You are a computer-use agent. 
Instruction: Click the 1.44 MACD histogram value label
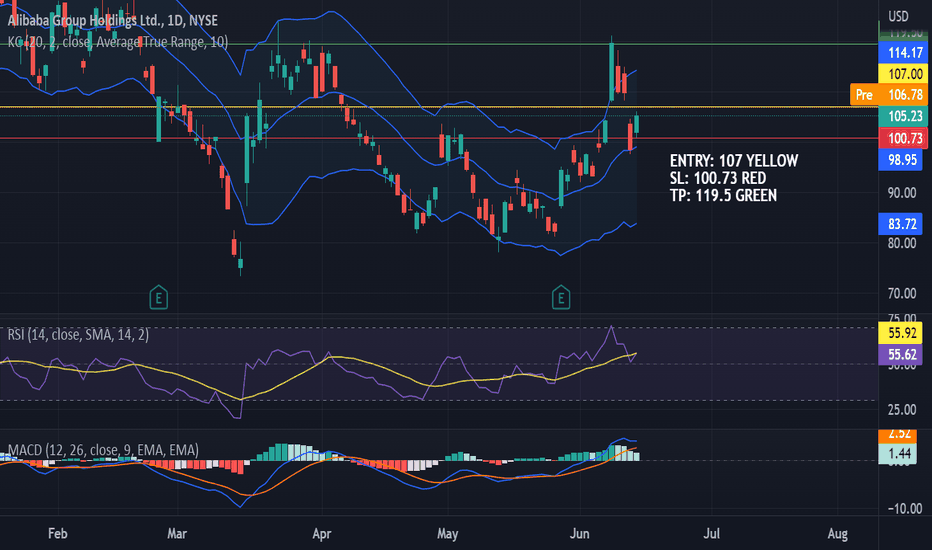[898, 454]
